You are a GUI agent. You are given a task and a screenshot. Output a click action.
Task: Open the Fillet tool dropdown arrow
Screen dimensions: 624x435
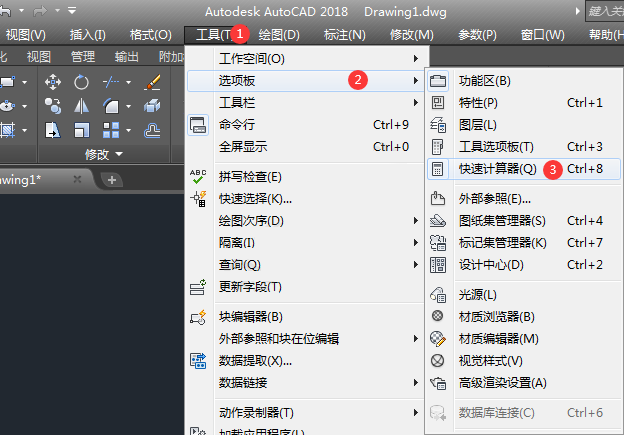tap(128, 107)
